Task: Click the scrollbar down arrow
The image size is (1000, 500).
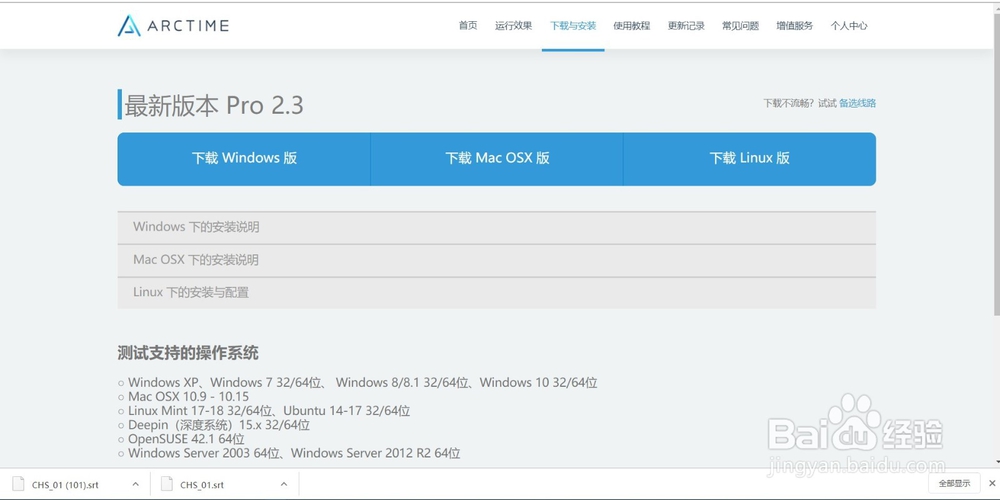Action: pyautogui.click(x=996, y=461)
